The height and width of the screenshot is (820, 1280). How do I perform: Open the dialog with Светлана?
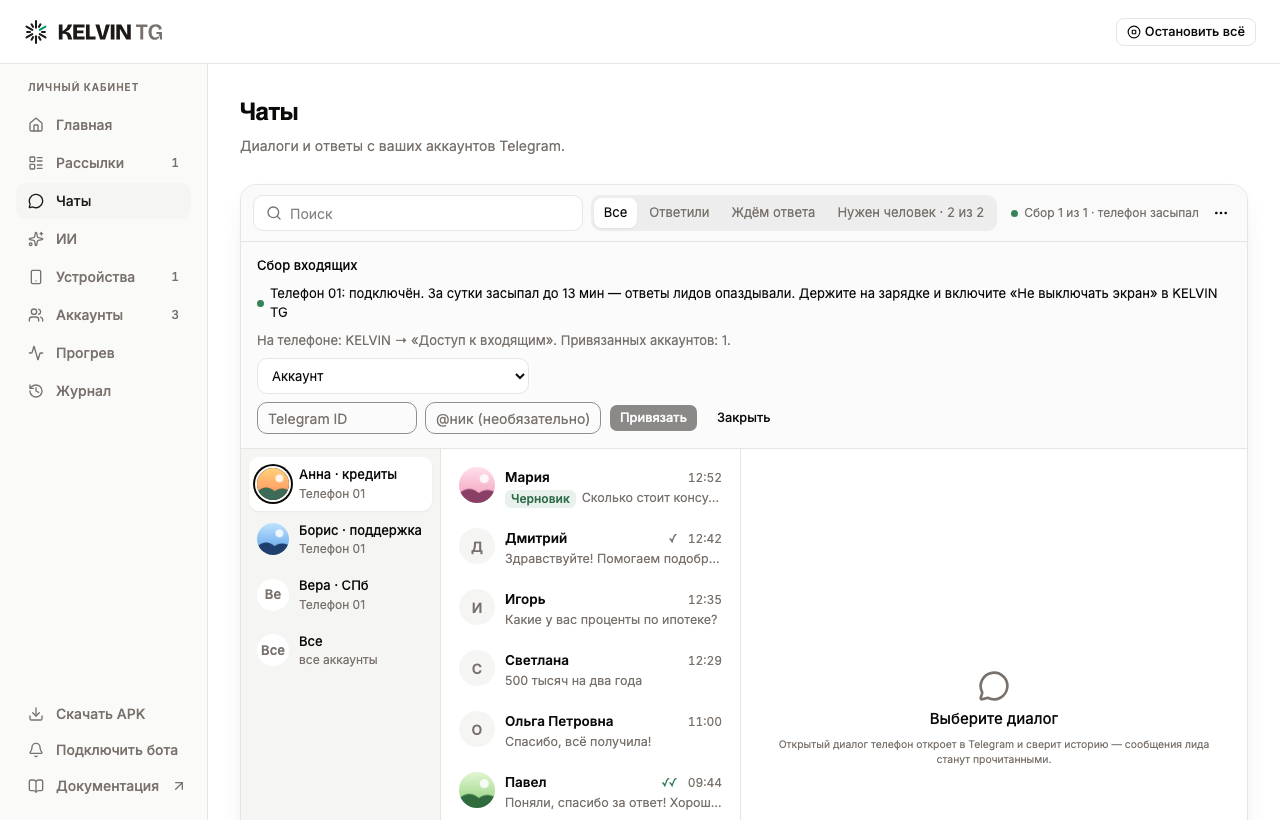[590, 669]
